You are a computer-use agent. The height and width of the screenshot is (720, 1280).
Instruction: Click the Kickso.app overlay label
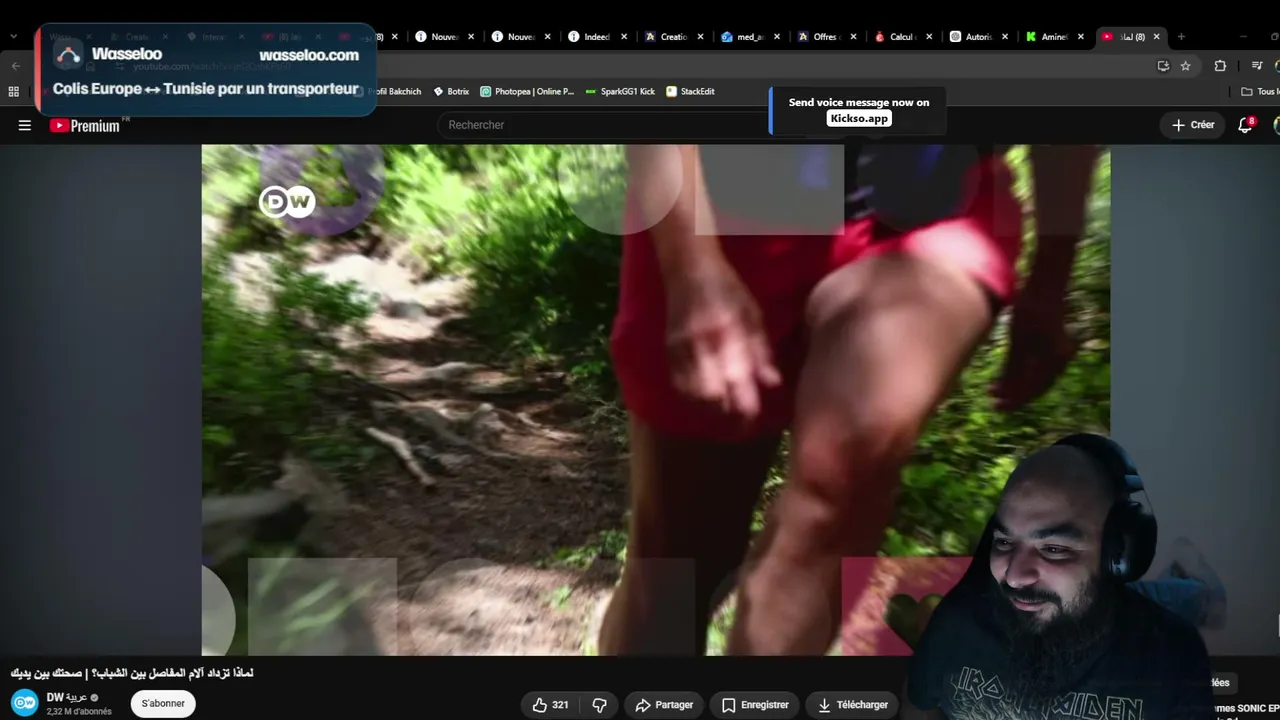point(859,118)
